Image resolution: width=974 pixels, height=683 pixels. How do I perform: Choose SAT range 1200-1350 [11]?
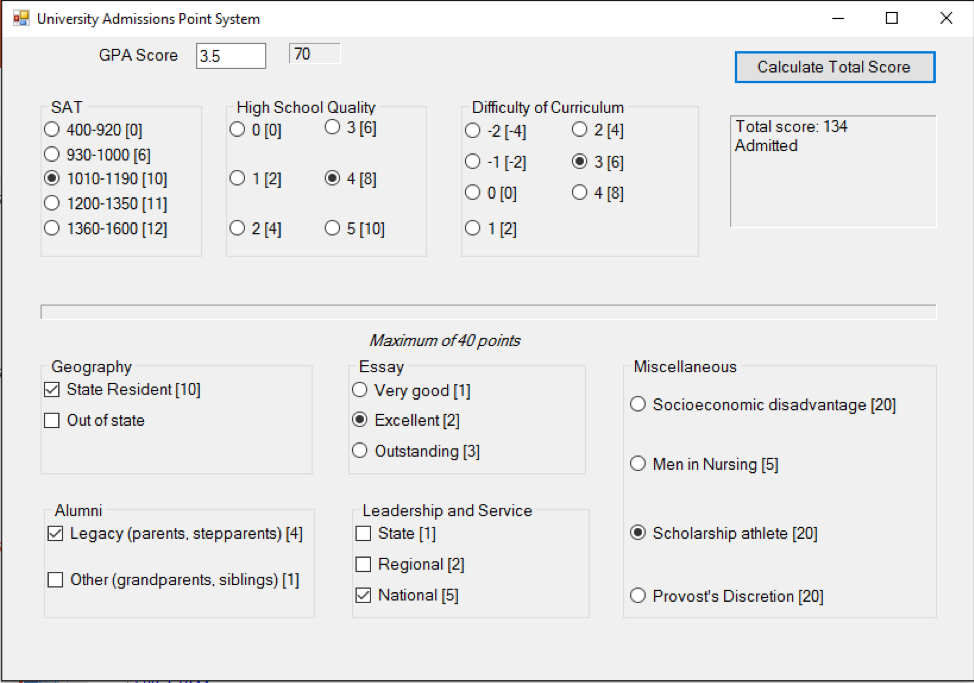coord(52,203)
